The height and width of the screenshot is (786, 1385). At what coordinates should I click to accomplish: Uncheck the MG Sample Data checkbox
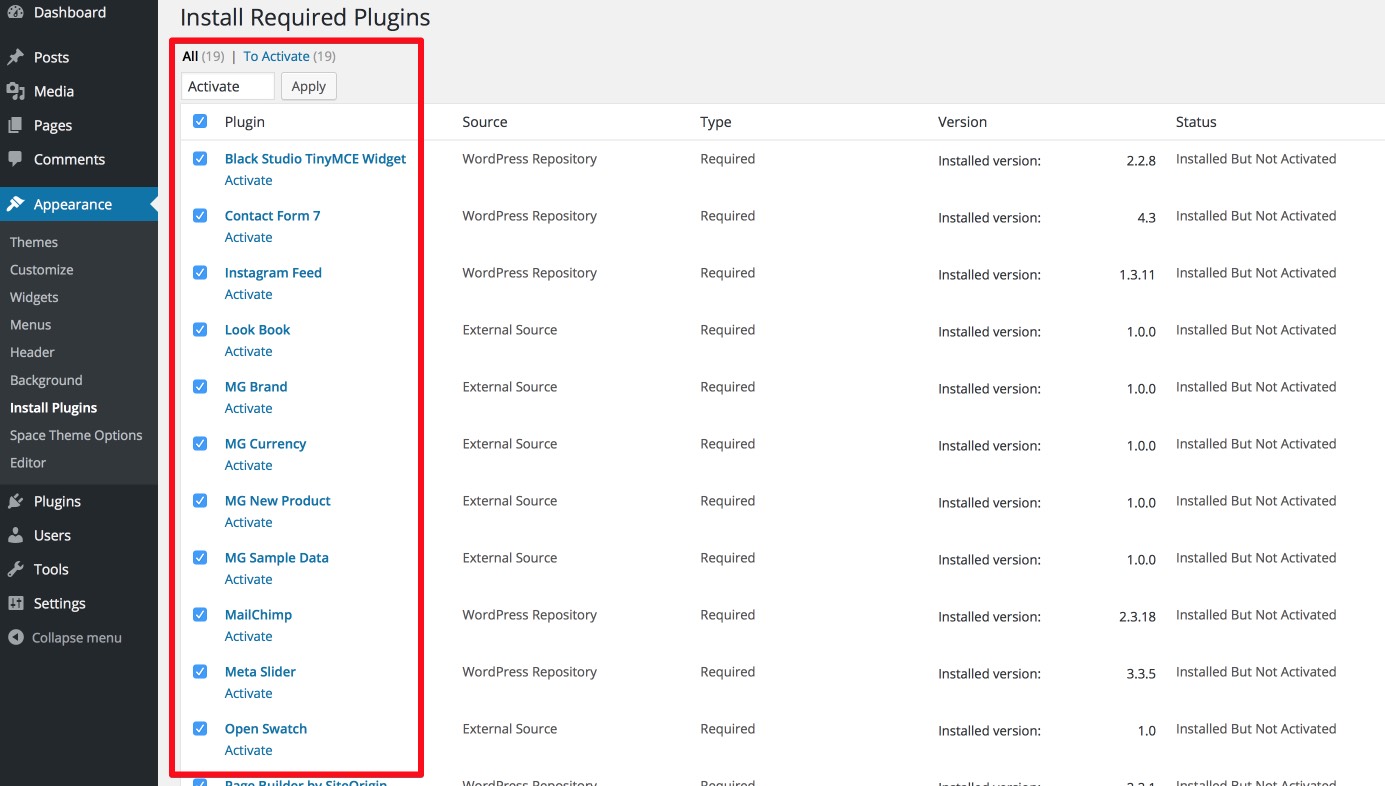(x=200, y=557)
